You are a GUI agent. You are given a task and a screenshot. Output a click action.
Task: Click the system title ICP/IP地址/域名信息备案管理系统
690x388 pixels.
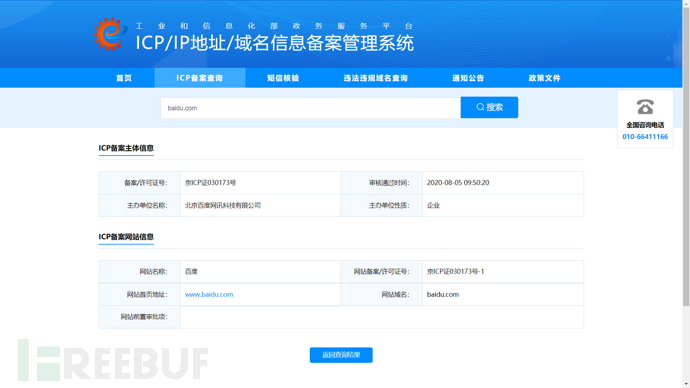(275, 43)
